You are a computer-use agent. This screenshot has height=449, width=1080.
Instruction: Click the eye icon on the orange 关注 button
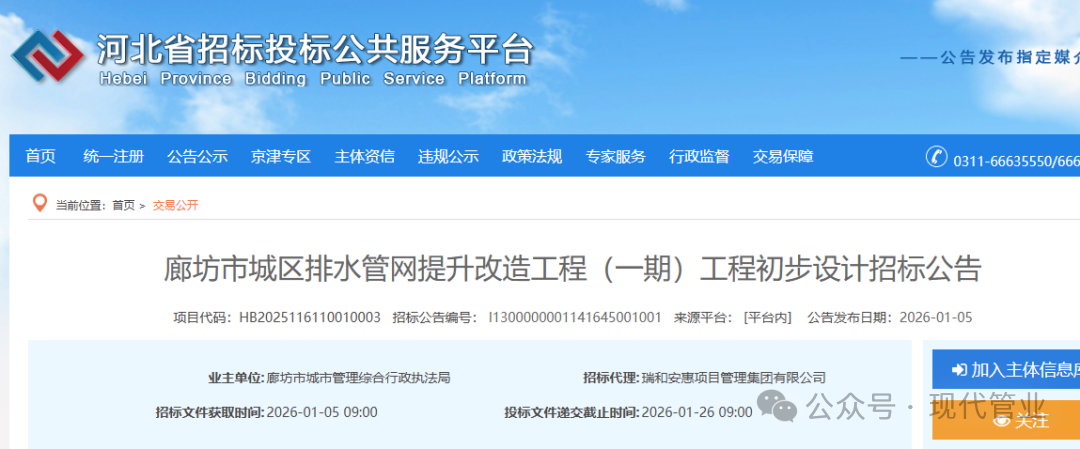coord(1003,421)
